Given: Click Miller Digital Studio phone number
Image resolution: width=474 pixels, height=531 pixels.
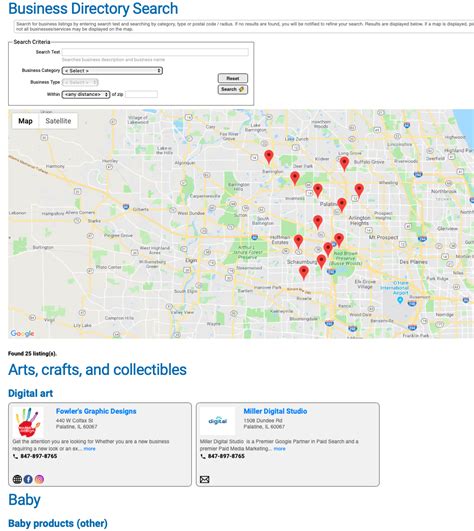Looking at the screenshot, I should [226, 456].
